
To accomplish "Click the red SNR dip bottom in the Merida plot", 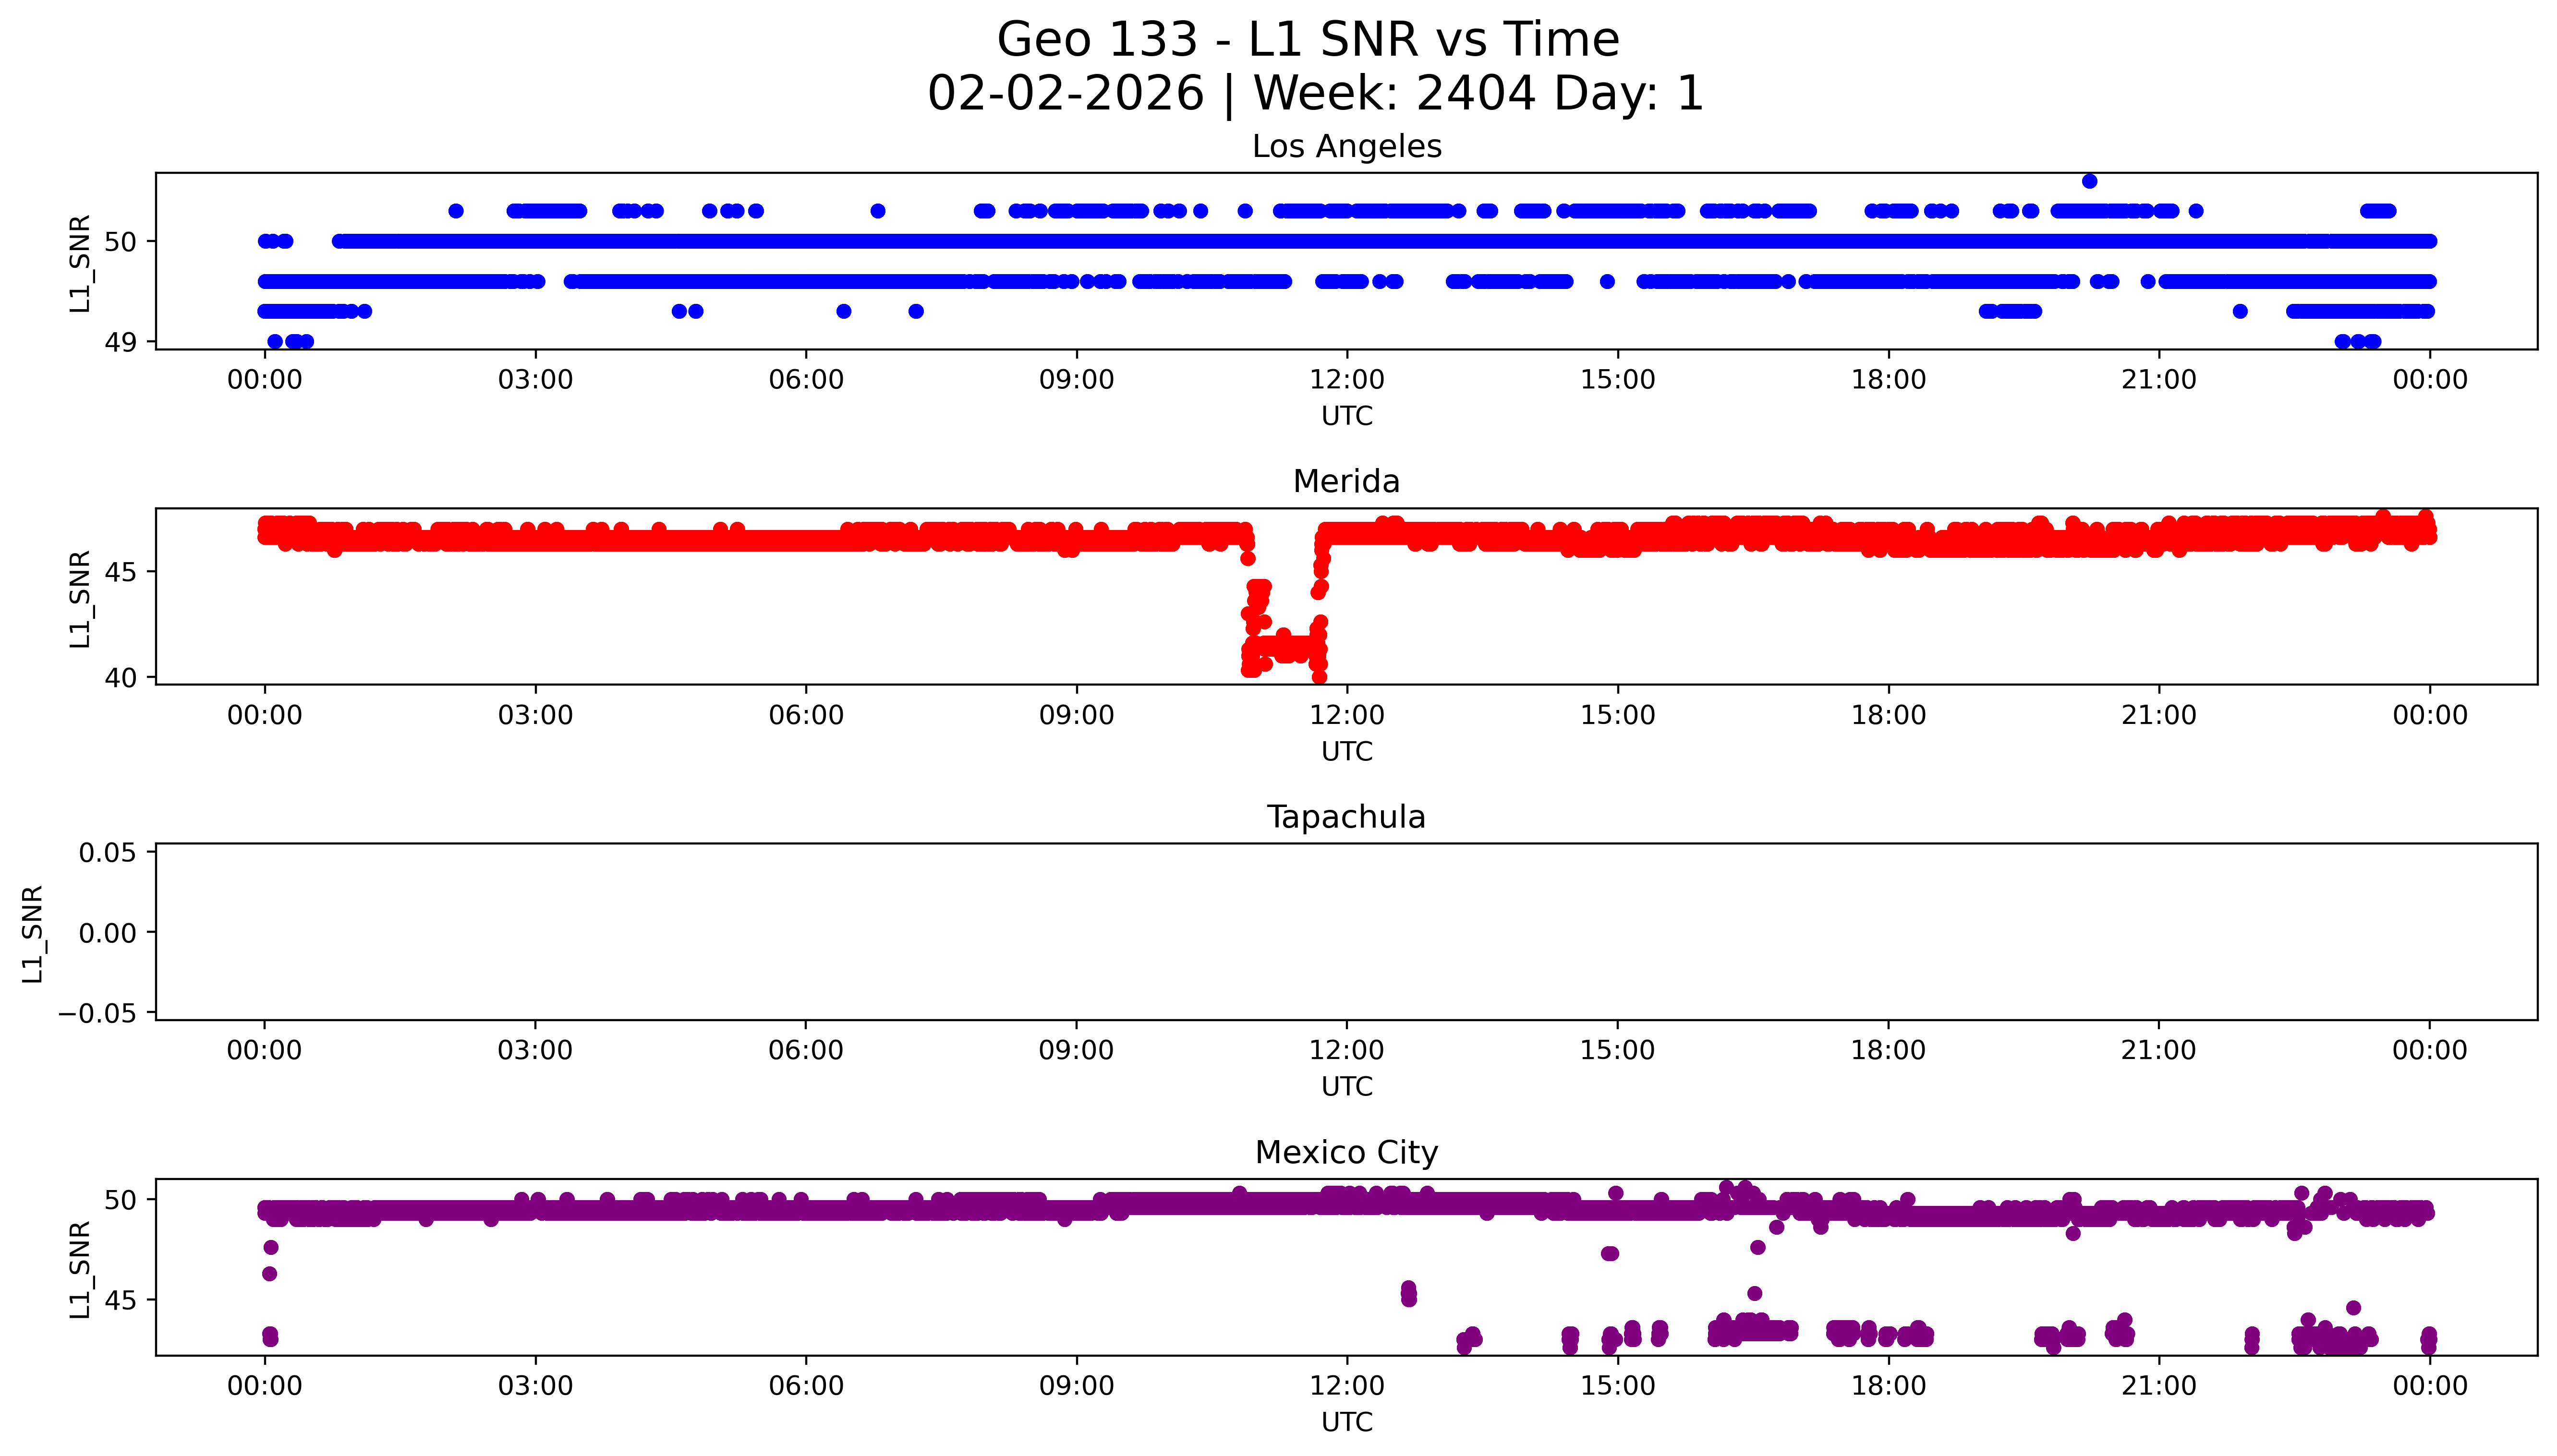I will click(1319, 676).
